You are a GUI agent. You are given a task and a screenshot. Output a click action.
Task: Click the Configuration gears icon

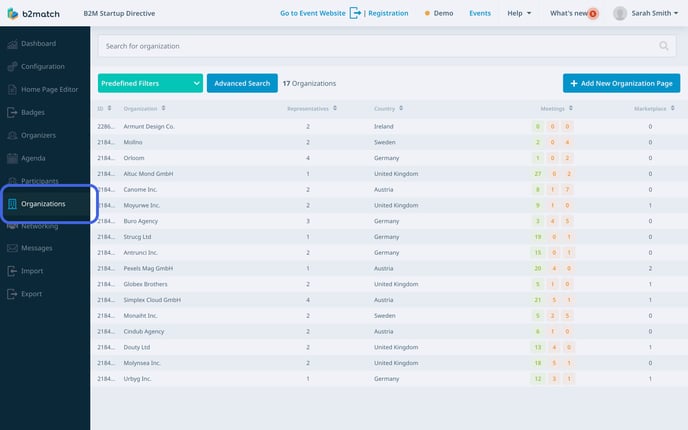pyautogui.click(x=12, y=67)
